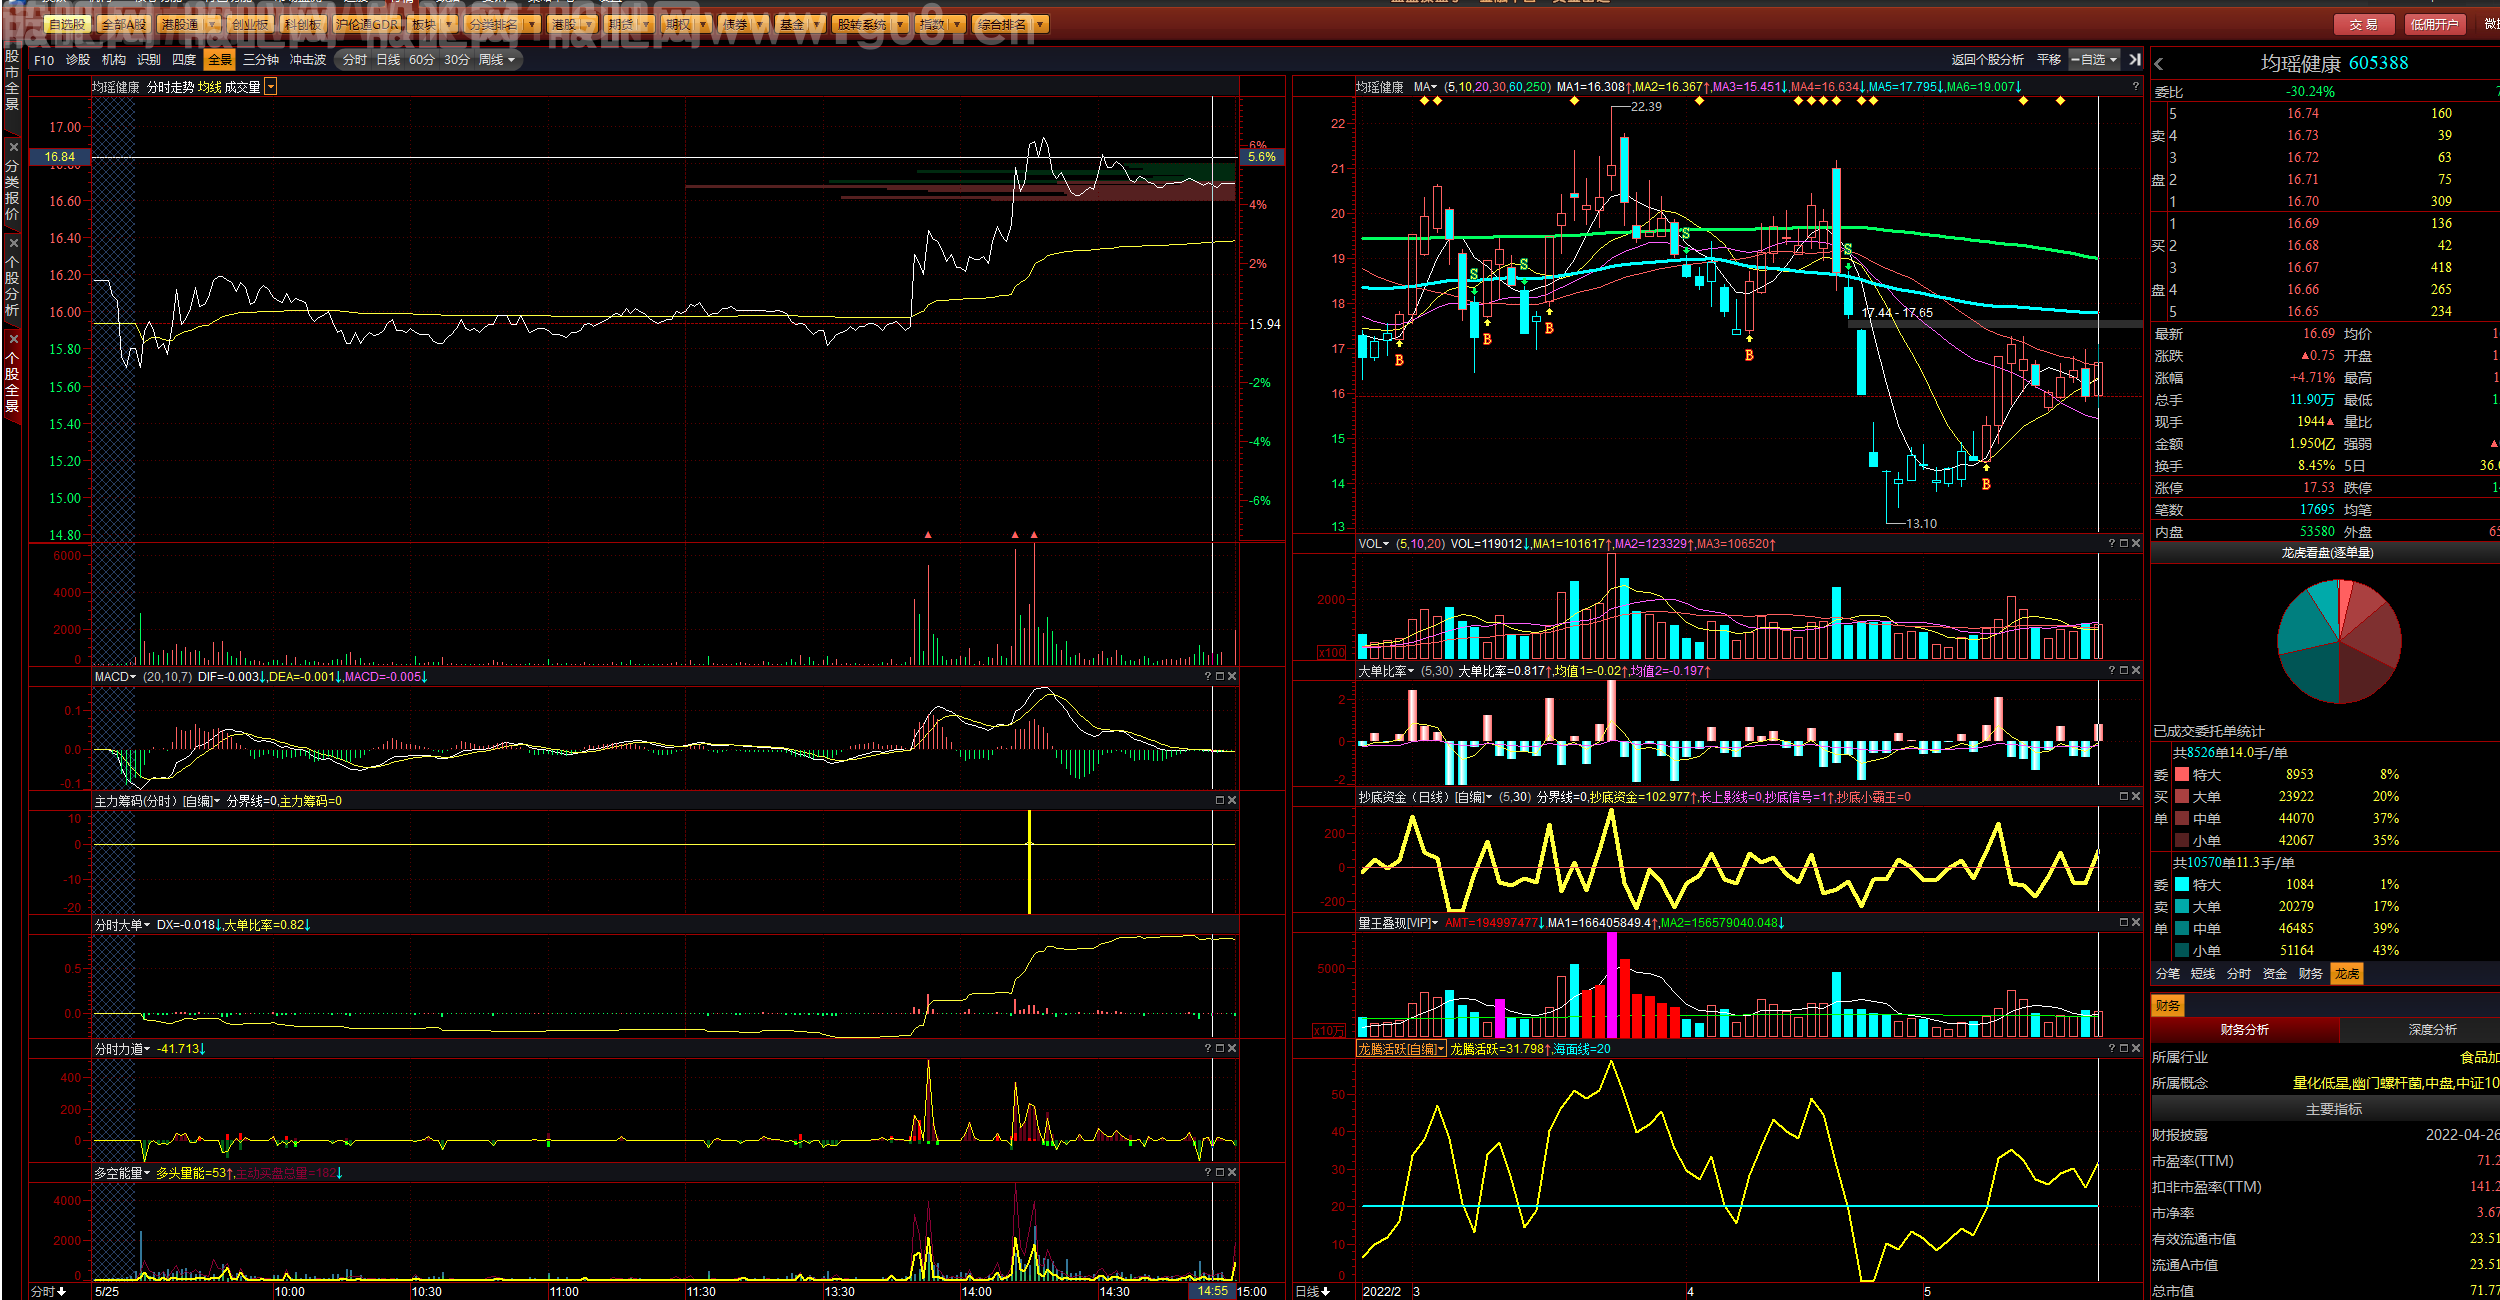2500x1300 pixels.
Task: Maximize the 大单比率 indicator panel
Action: coord(2124,671)
